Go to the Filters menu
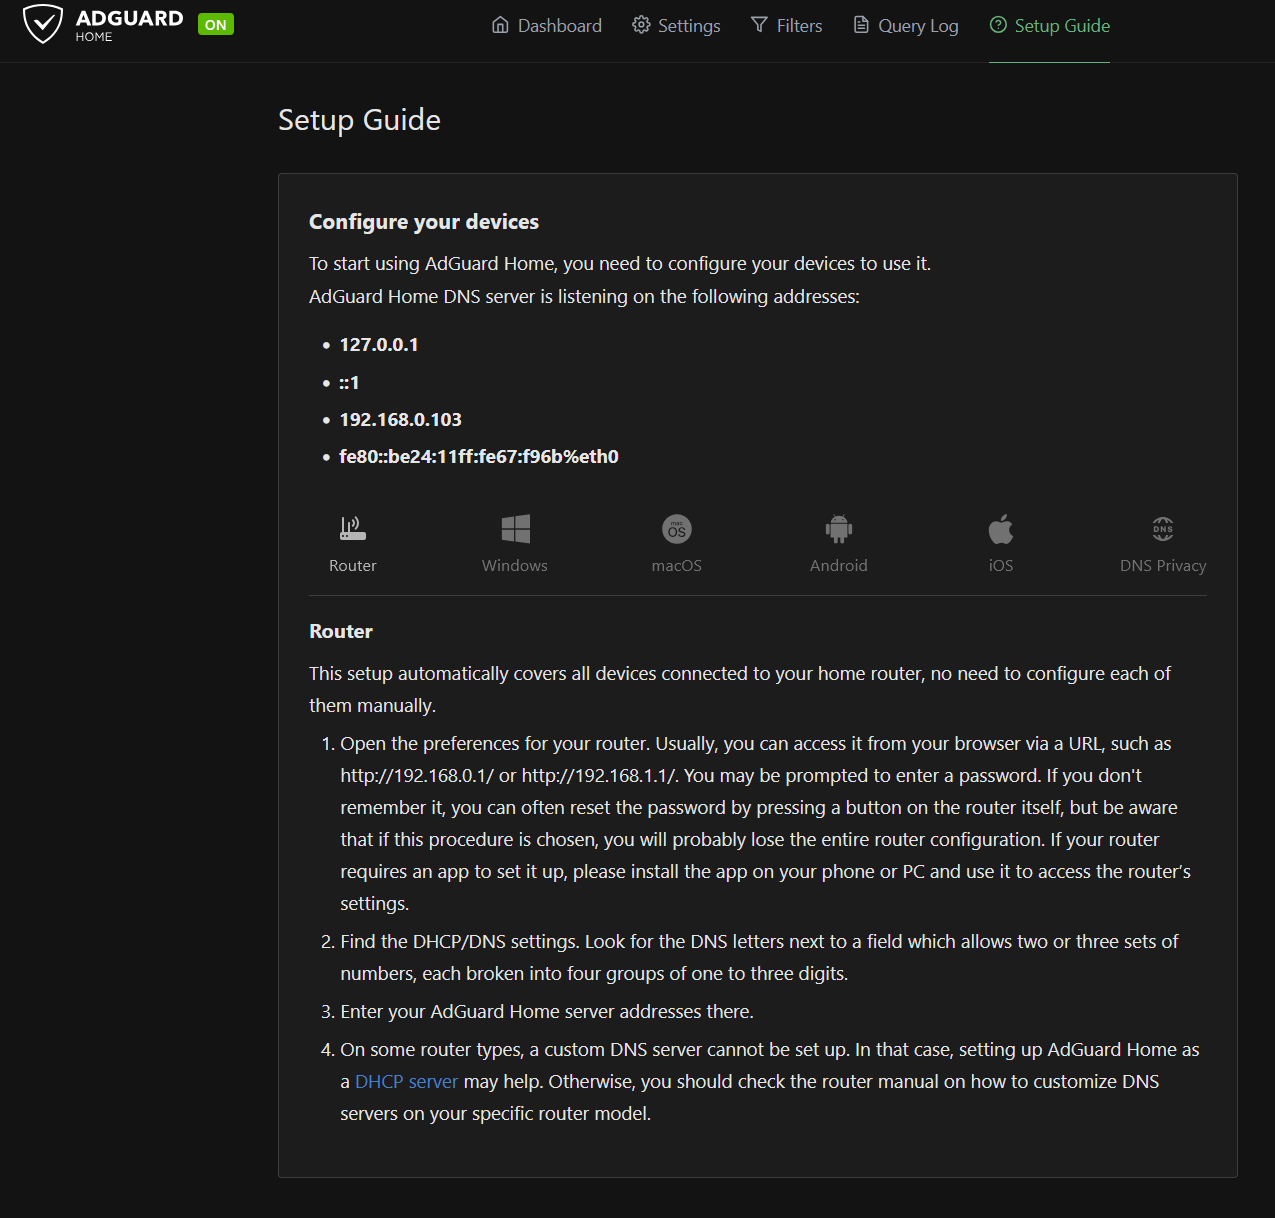Viewport: 1275px width, 1218px height. tap(787, 26)
